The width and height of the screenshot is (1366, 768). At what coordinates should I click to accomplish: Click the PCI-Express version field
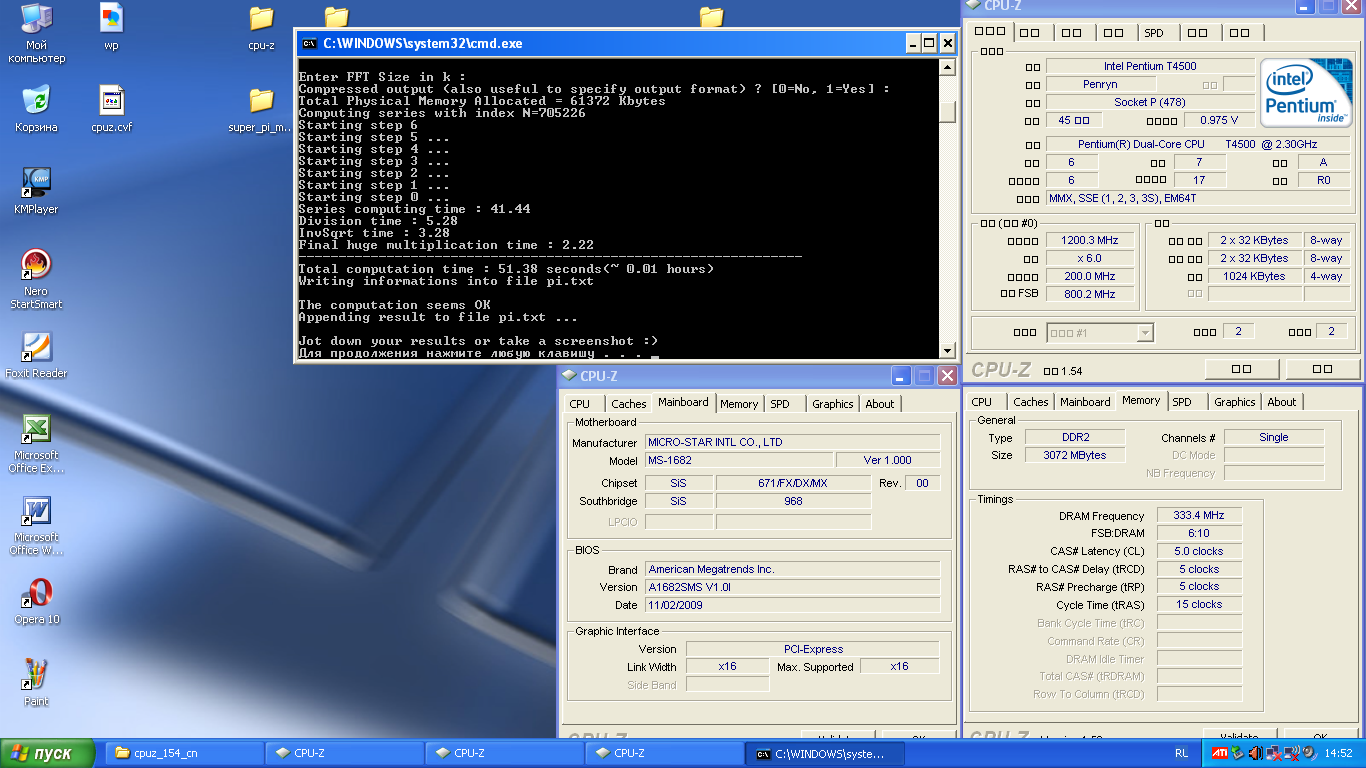coord(812,649)
